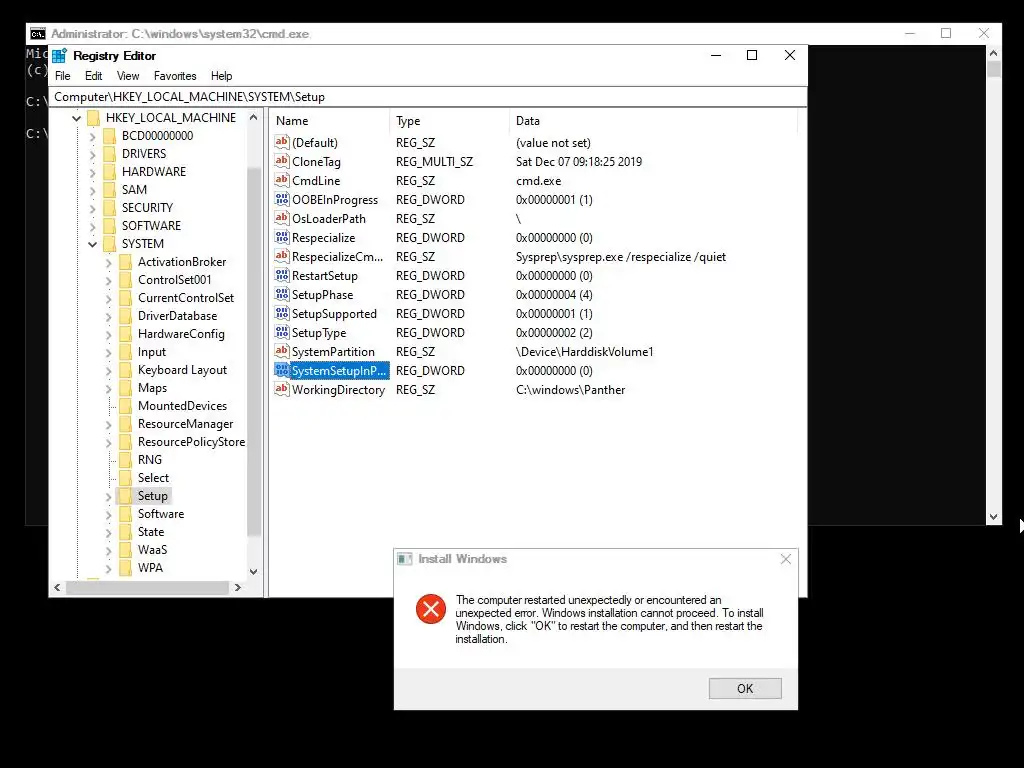Collapse the HKEY_LOCAL_MACHINE tree node

(76, 118)
